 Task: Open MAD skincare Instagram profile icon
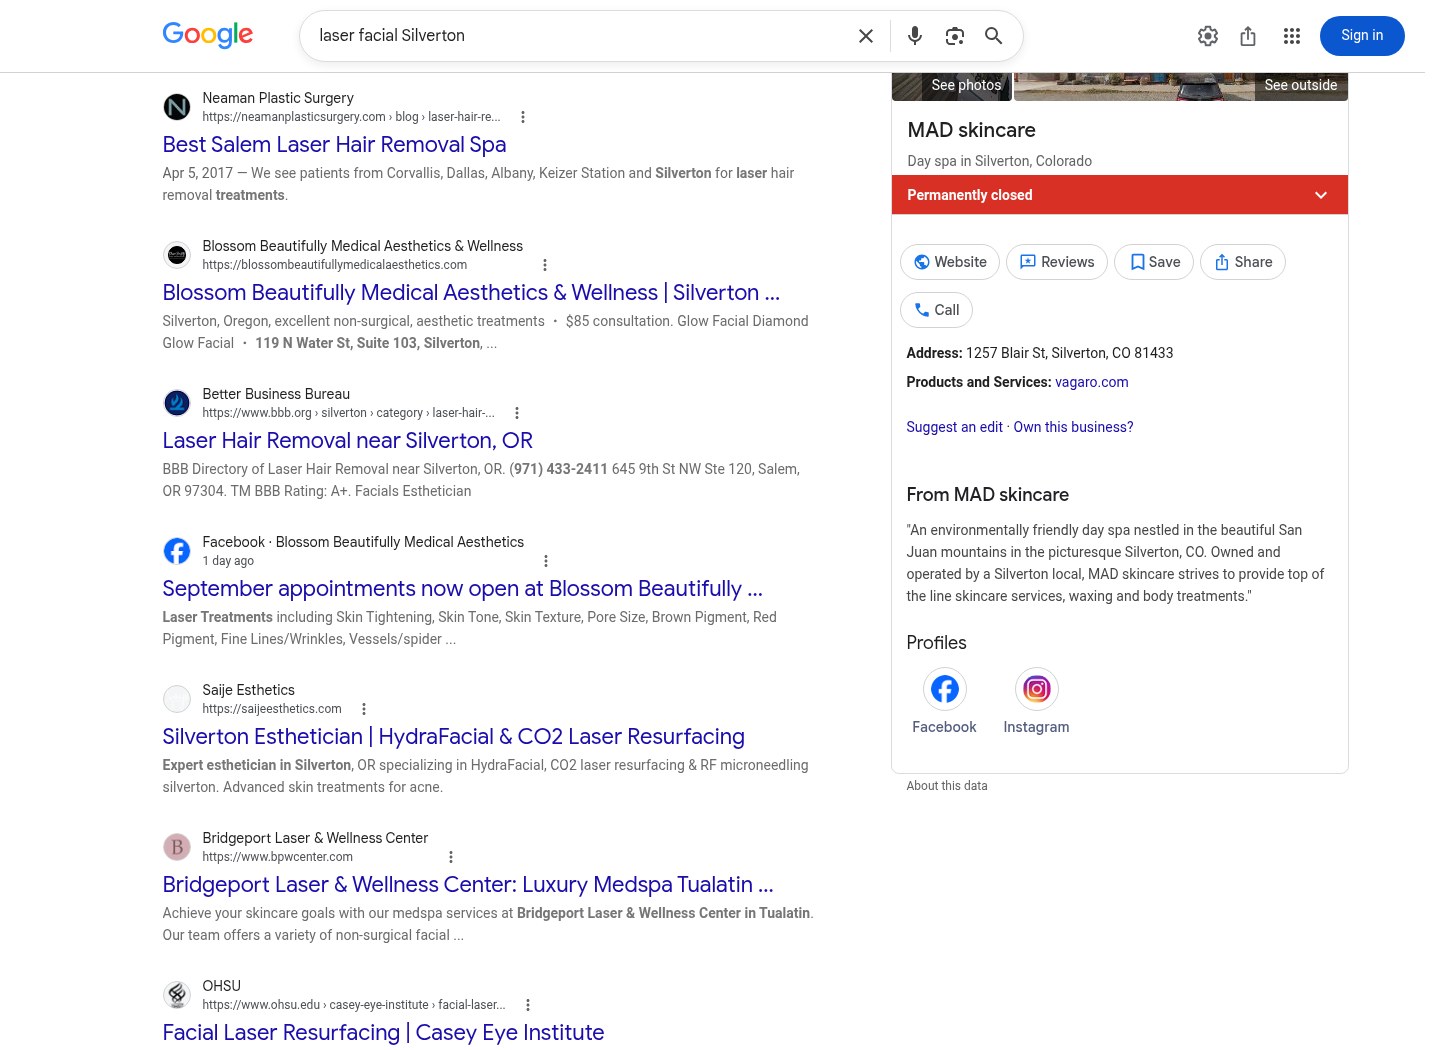click(x=1037, y=689)
